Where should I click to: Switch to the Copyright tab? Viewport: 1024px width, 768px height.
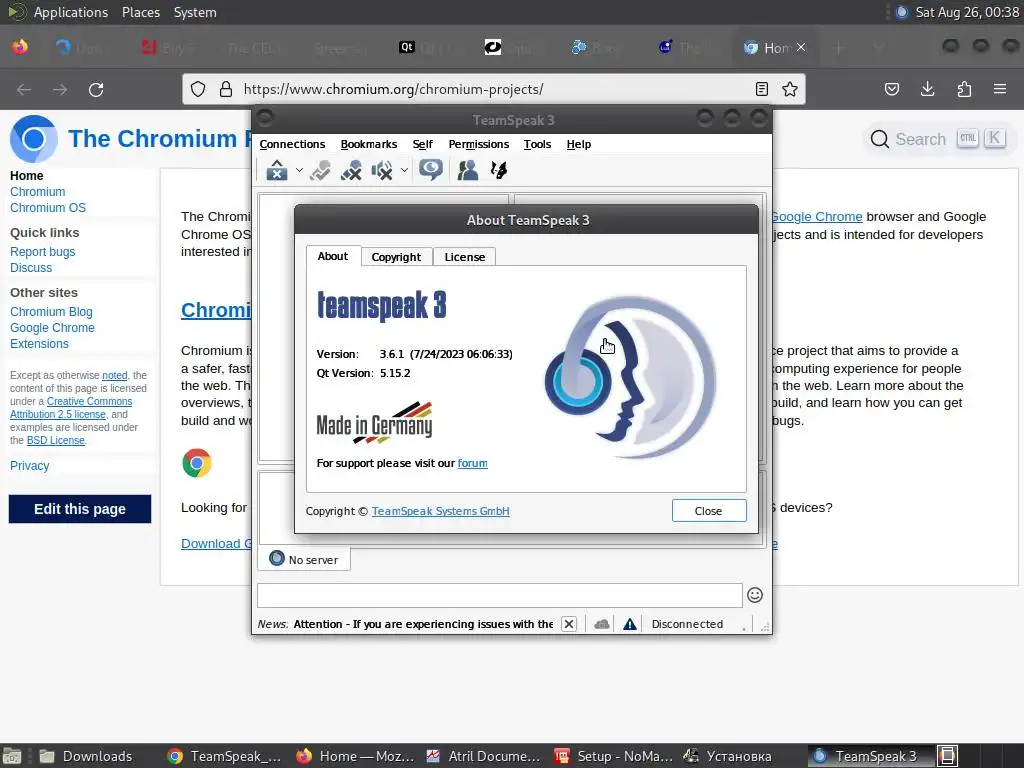396,257
